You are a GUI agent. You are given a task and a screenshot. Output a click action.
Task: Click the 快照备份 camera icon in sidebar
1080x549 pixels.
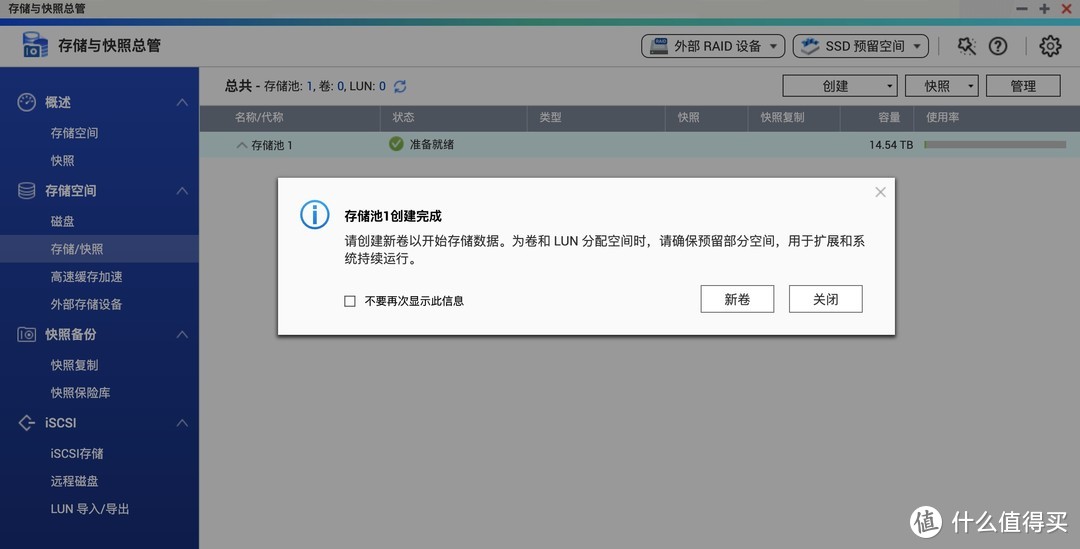point(26,334)
